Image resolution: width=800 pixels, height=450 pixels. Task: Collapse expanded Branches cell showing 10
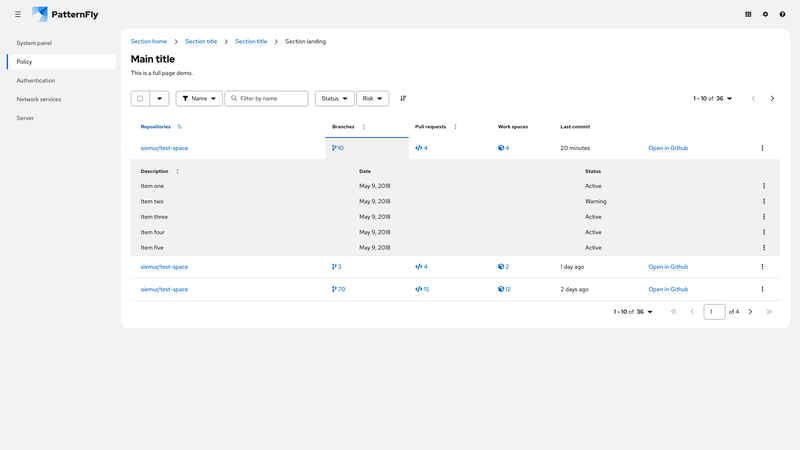click(x=338, y=148)
